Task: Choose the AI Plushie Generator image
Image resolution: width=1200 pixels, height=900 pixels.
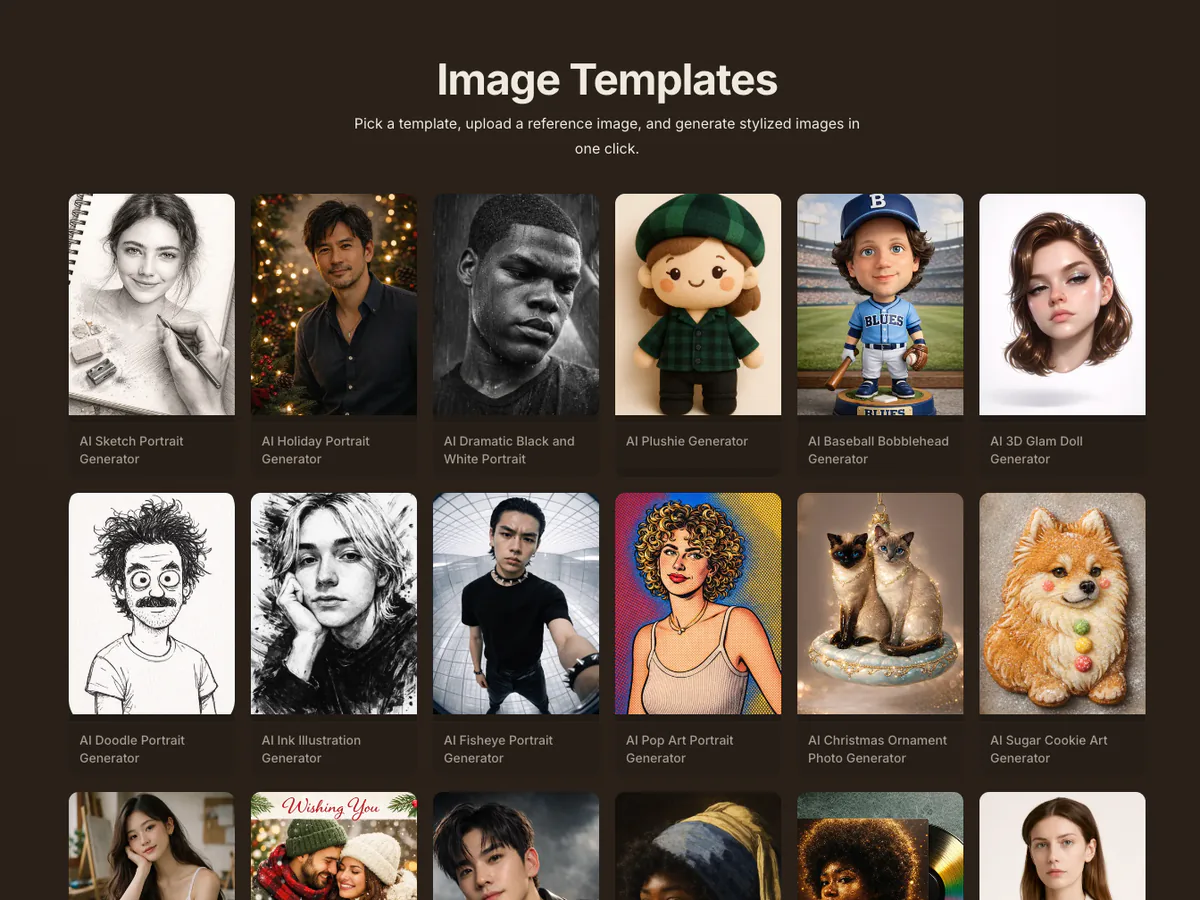Action: click(698, 304)
